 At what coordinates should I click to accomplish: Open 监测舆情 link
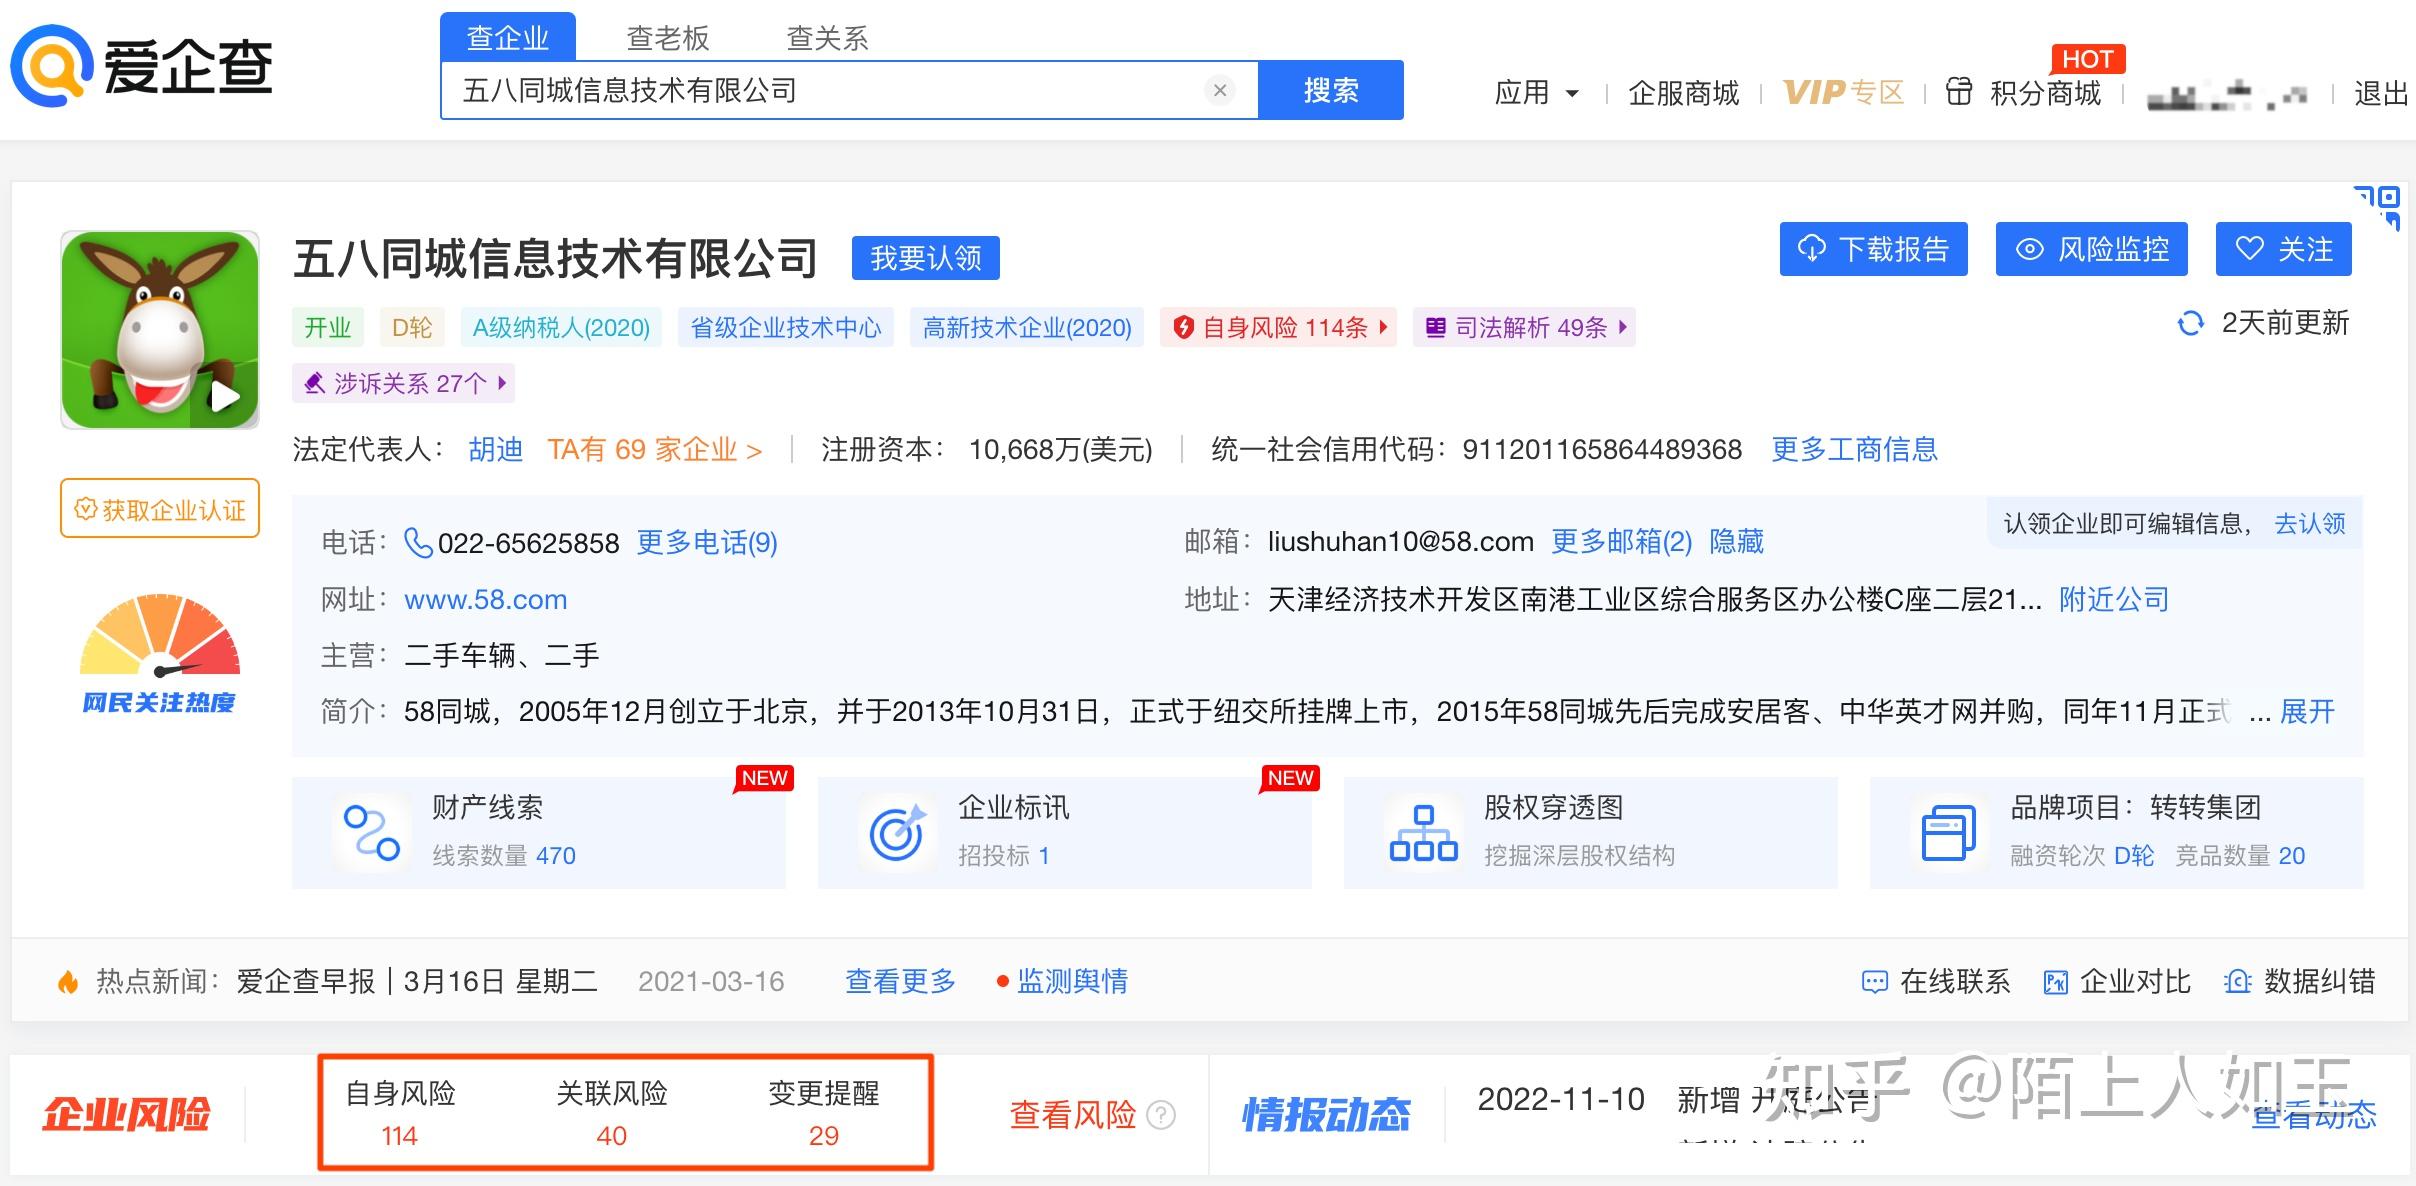coord(1072,981)
